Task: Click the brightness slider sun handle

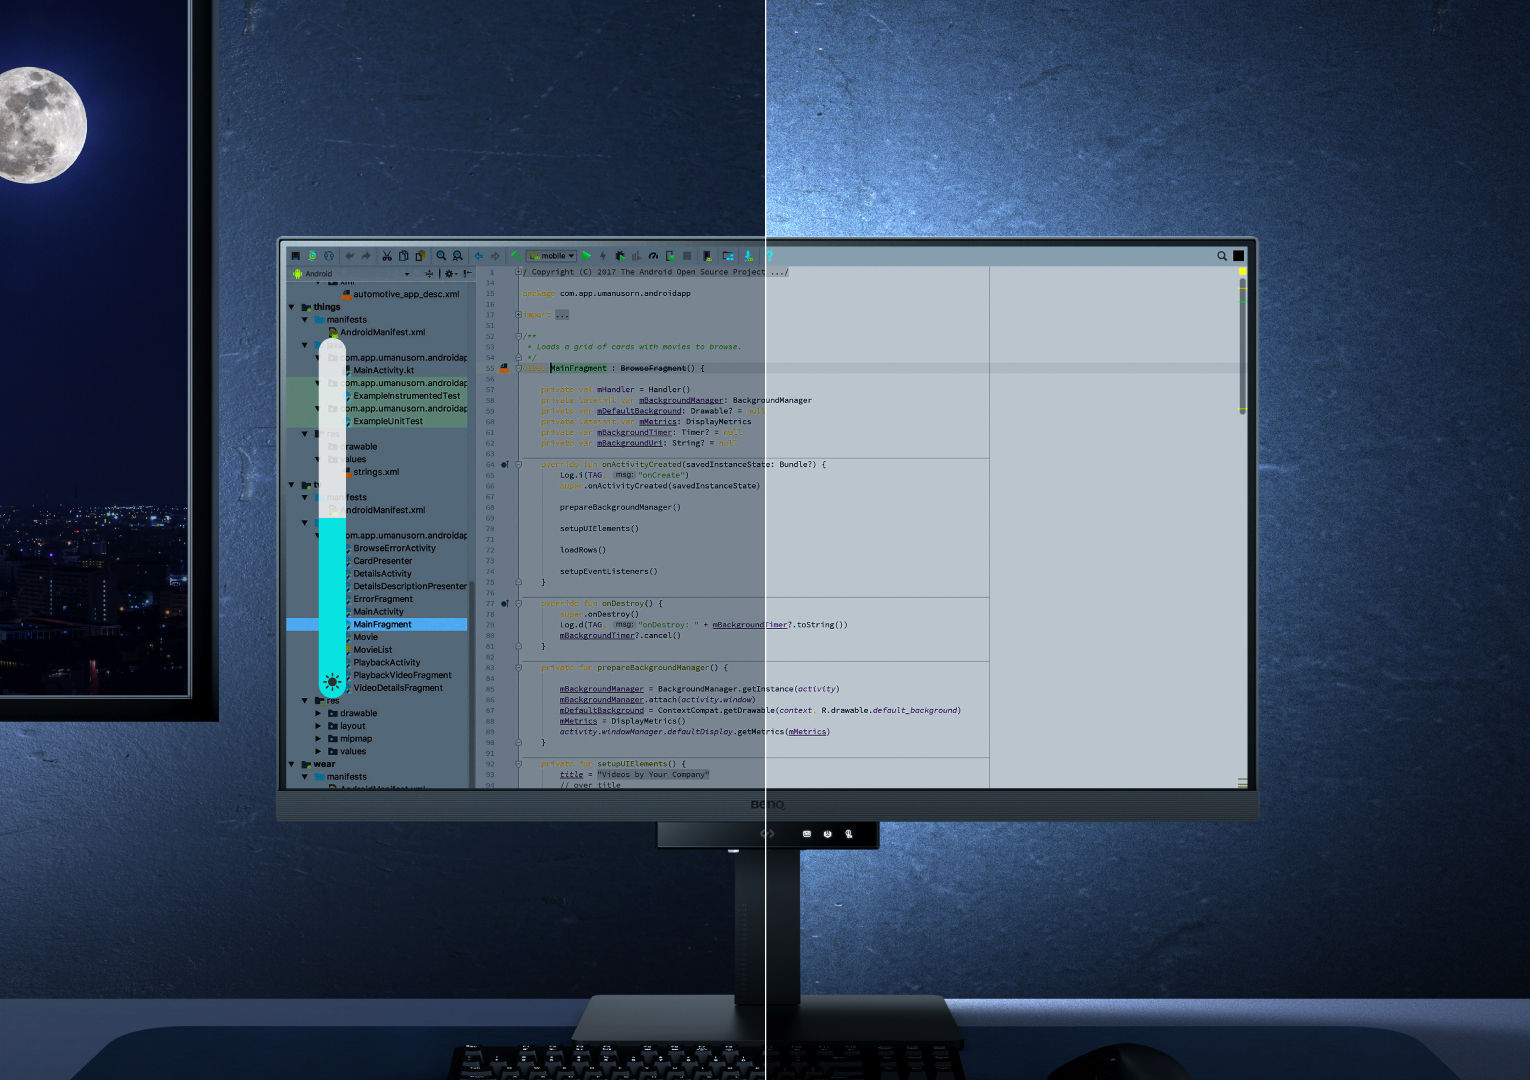Action: pyautogui.click(x=332, y=682)
